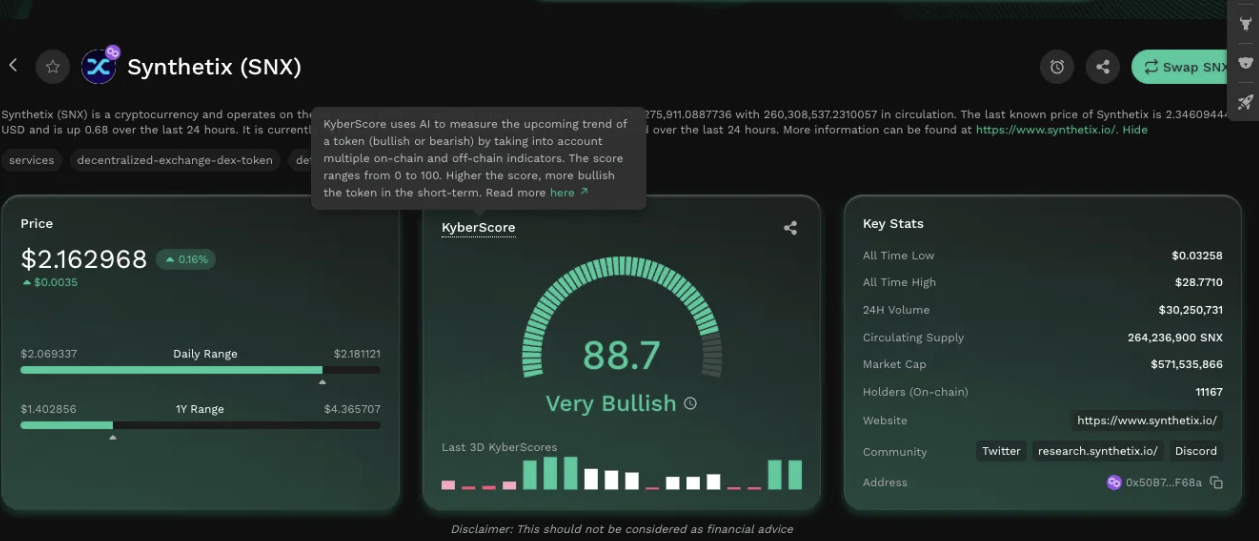Share the KyberScore card
This screenshot has height=541, width=1259.
tap(790, 228)
